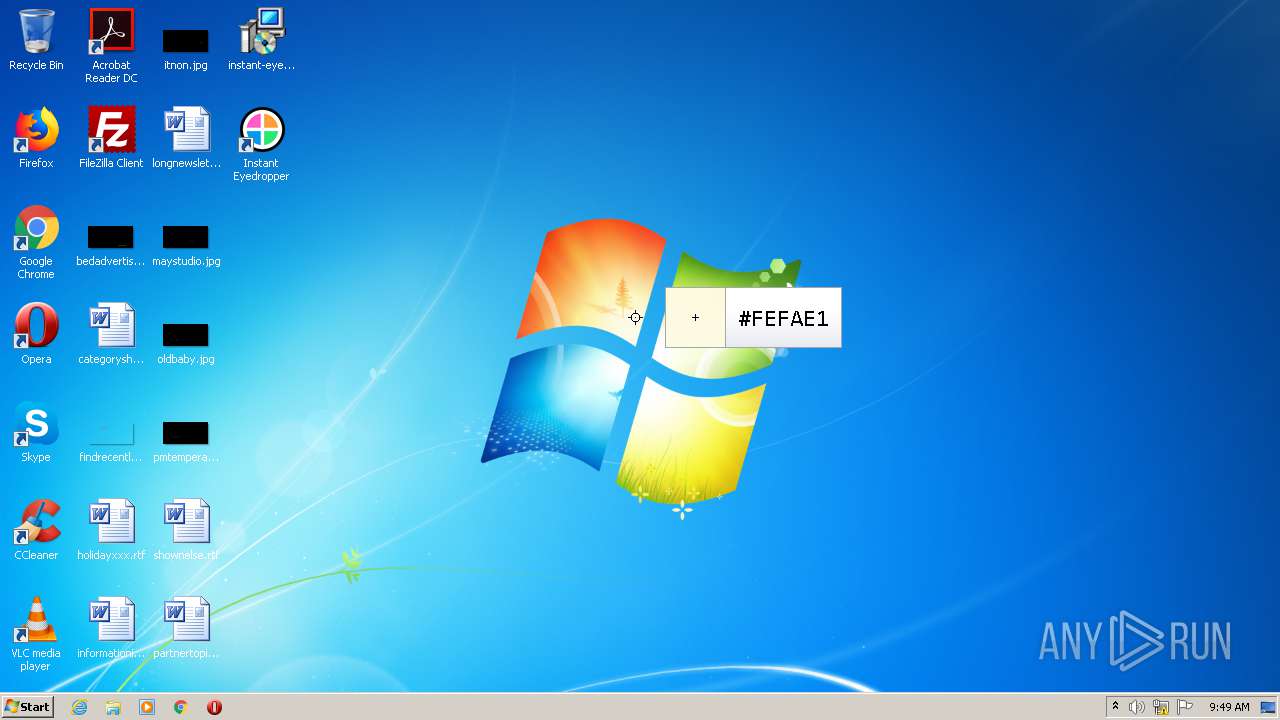
Task: Open the volume speaker tray icon
Action: coord(1137,707)
